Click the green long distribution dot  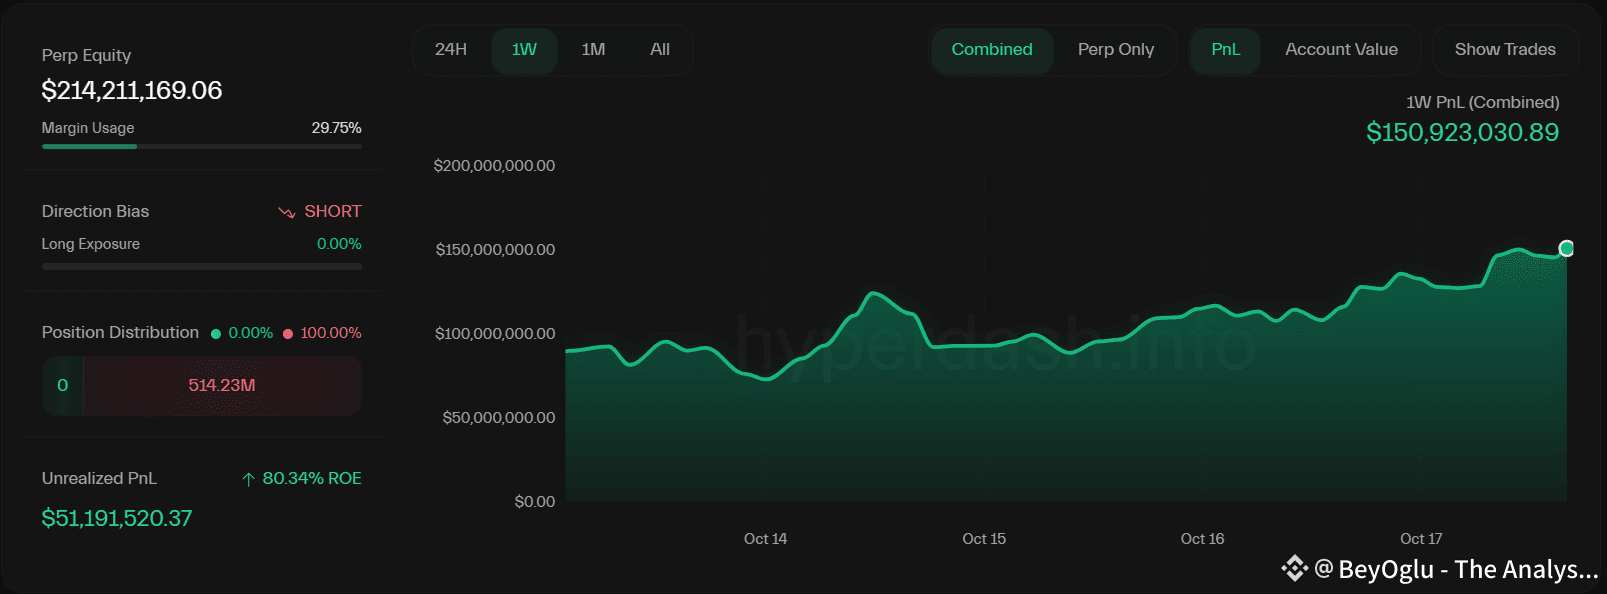click(x=216, y=334)
